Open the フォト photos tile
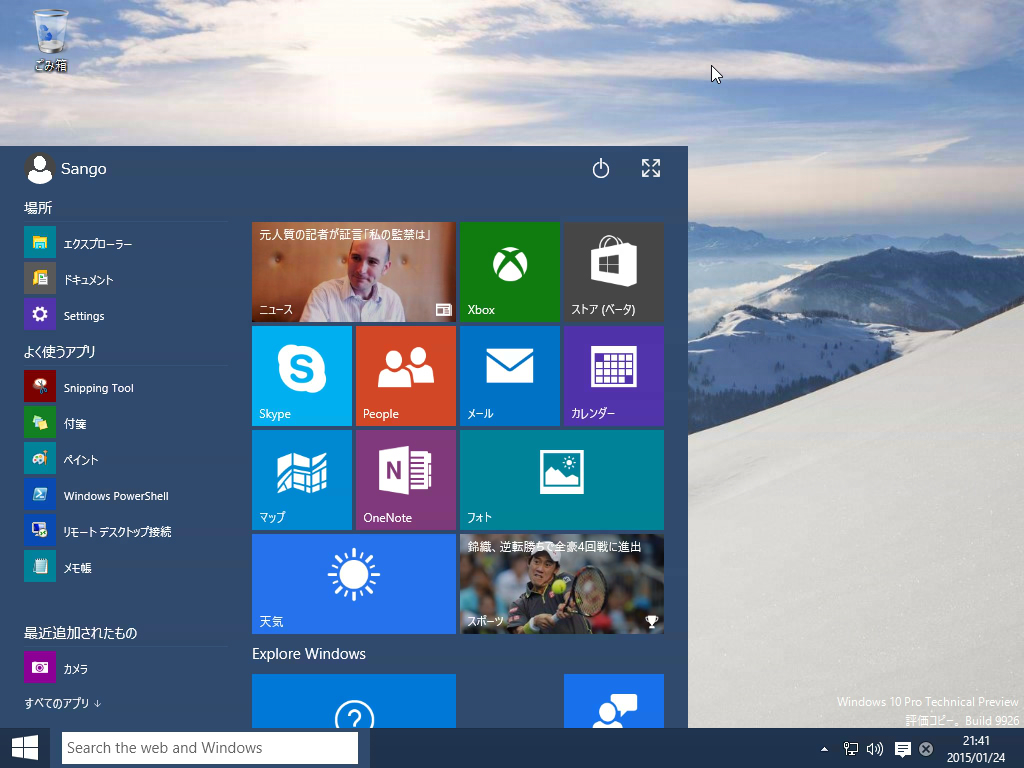 pyautogui.click(x=562, y=480)
